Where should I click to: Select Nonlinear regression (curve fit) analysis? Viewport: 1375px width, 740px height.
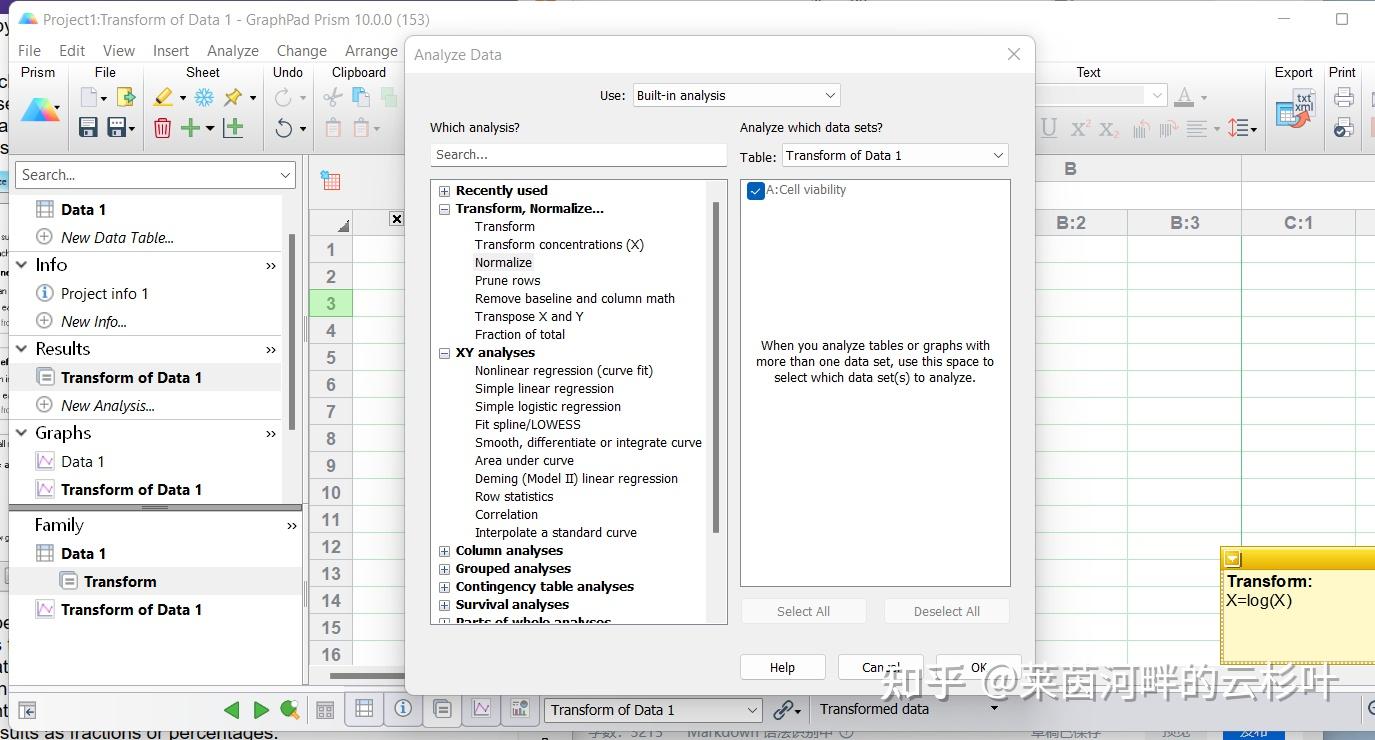(x=564, y=371)
